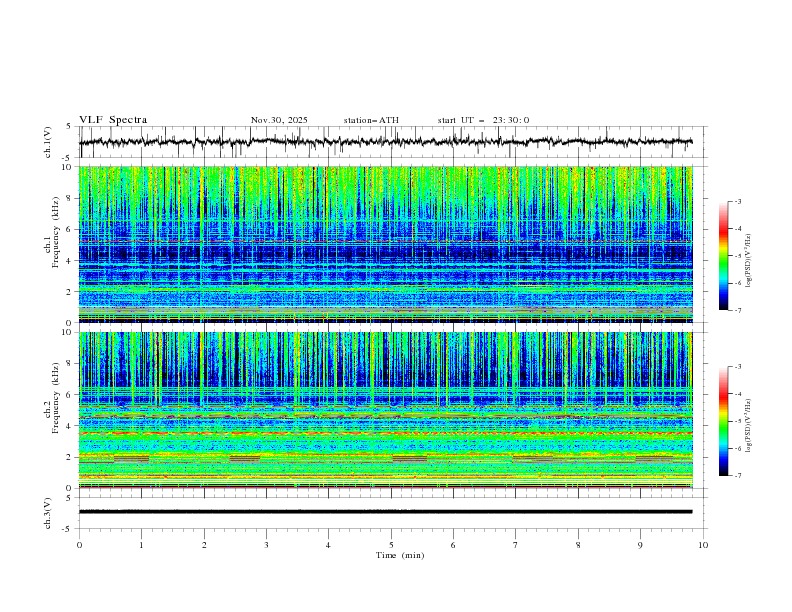Click the start UT 23:30:0 timestamp
This screenshot has width=792, height=612.
pos(483,120)
